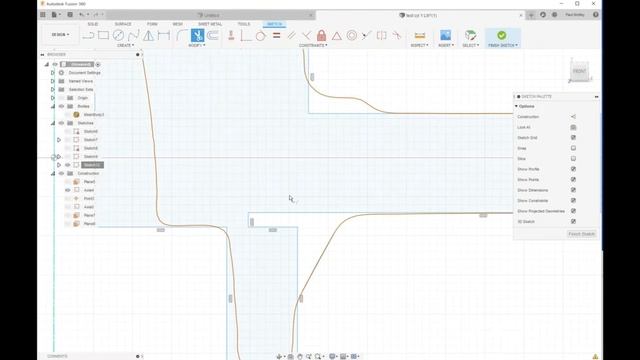Open the Insert menu dropdown
Viewport: 640px width, 360px height.
446,45
